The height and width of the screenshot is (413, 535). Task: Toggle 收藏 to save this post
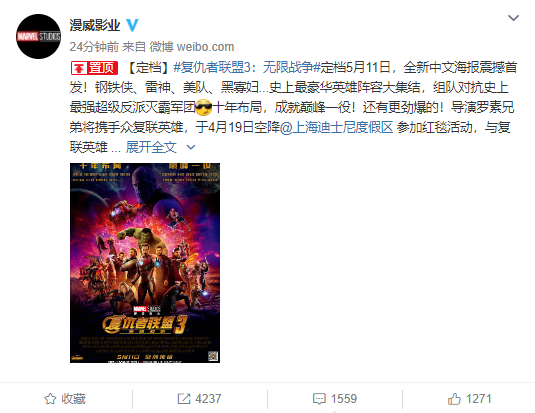pos(65,399)
